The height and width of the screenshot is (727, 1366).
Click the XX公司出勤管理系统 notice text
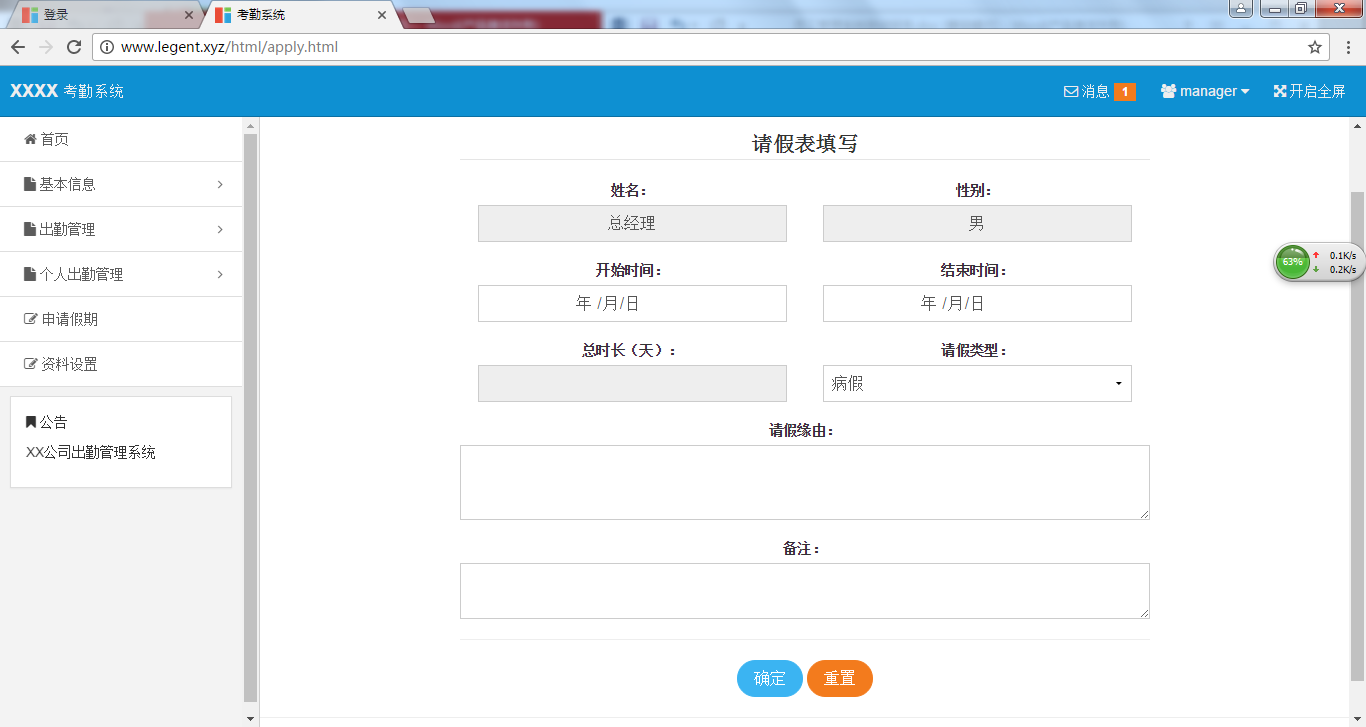click(x=91, y=452)
